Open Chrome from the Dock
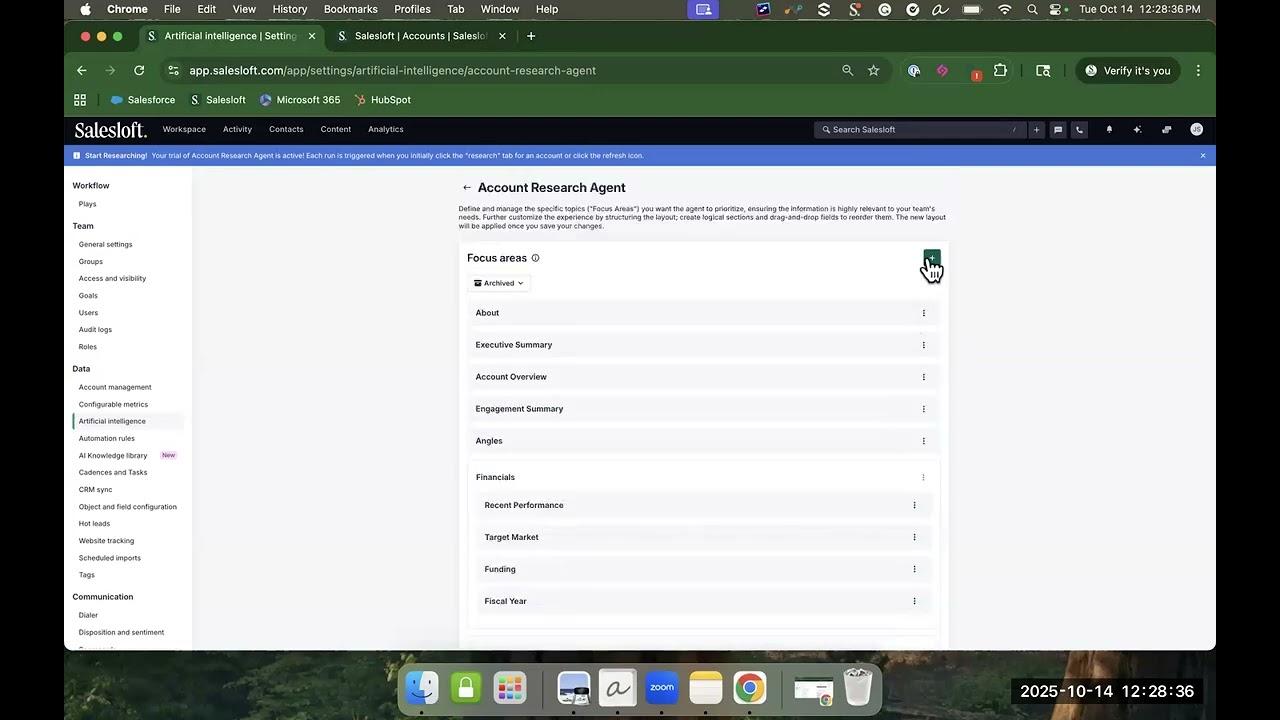This screenshot has width=1280, height=720. (x=749, y=688)
